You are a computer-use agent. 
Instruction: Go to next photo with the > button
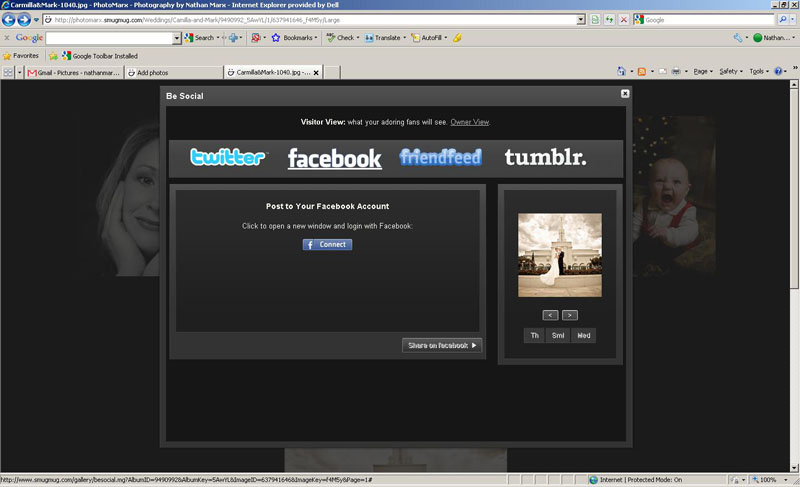point(570,315)
